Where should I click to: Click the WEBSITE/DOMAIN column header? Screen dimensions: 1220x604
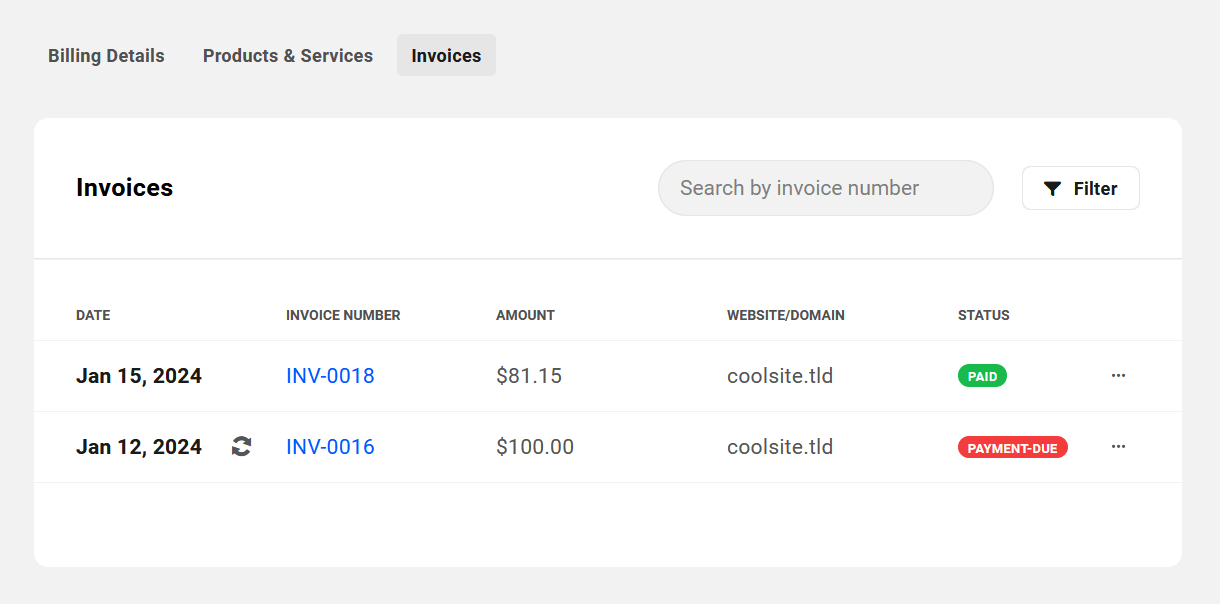(786, 315)
